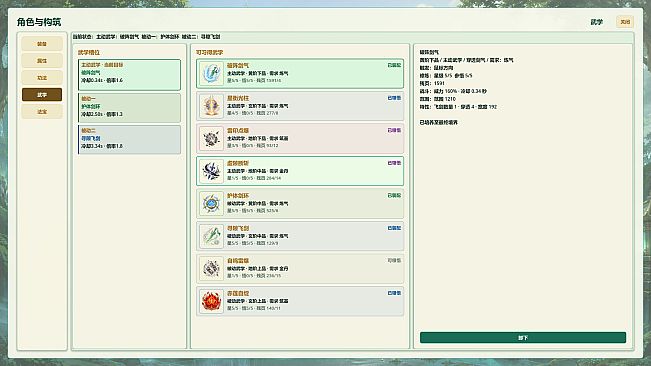651x366 pixels.
Task: Select the 被动一 slot with 护体剑环
Action: point(130,108)
